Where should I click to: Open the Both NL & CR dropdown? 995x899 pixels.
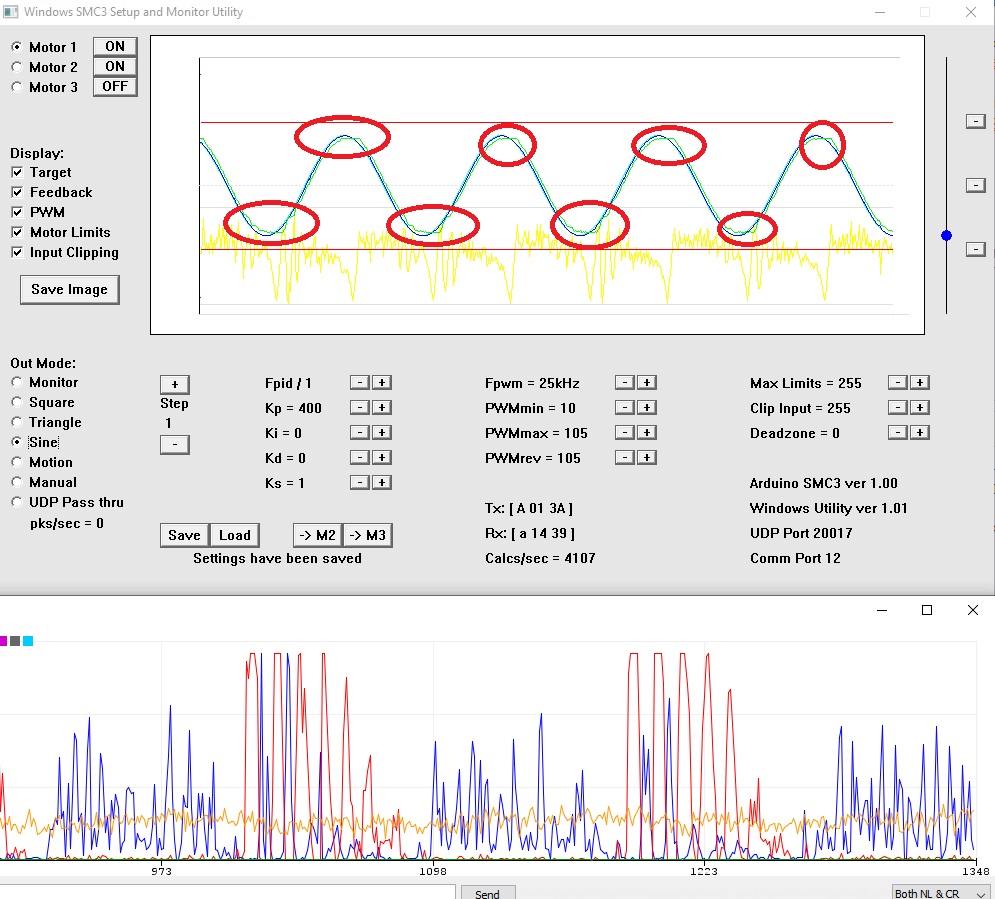(940, 893)
